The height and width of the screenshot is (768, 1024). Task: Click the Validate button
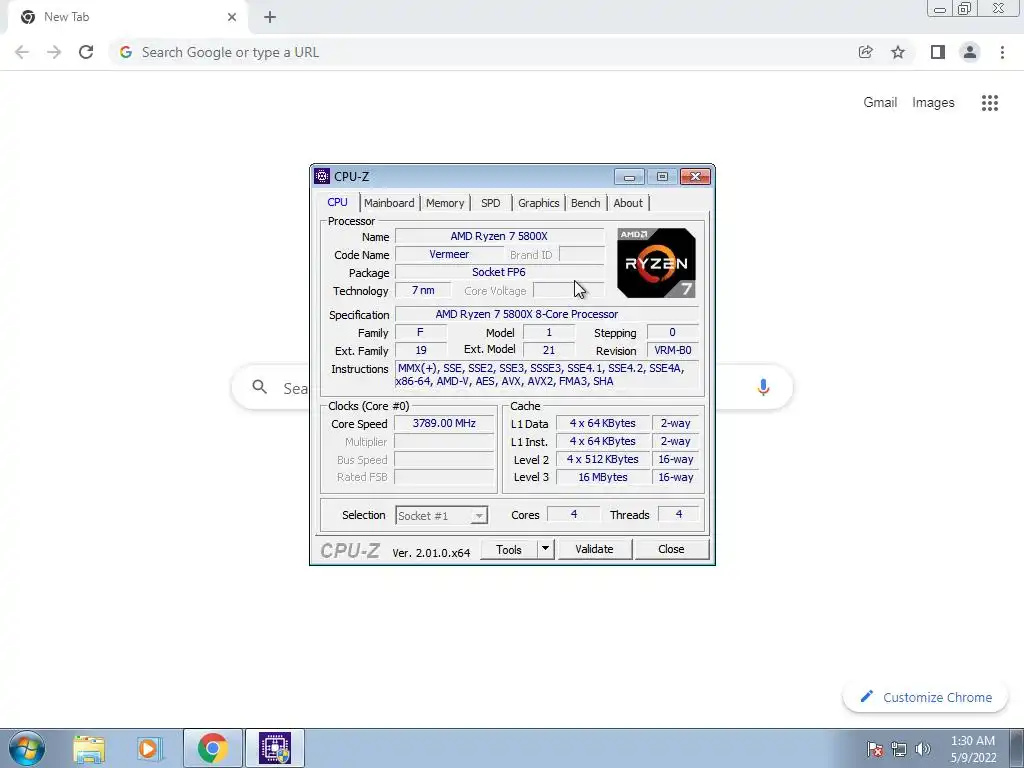pos(594,549)
